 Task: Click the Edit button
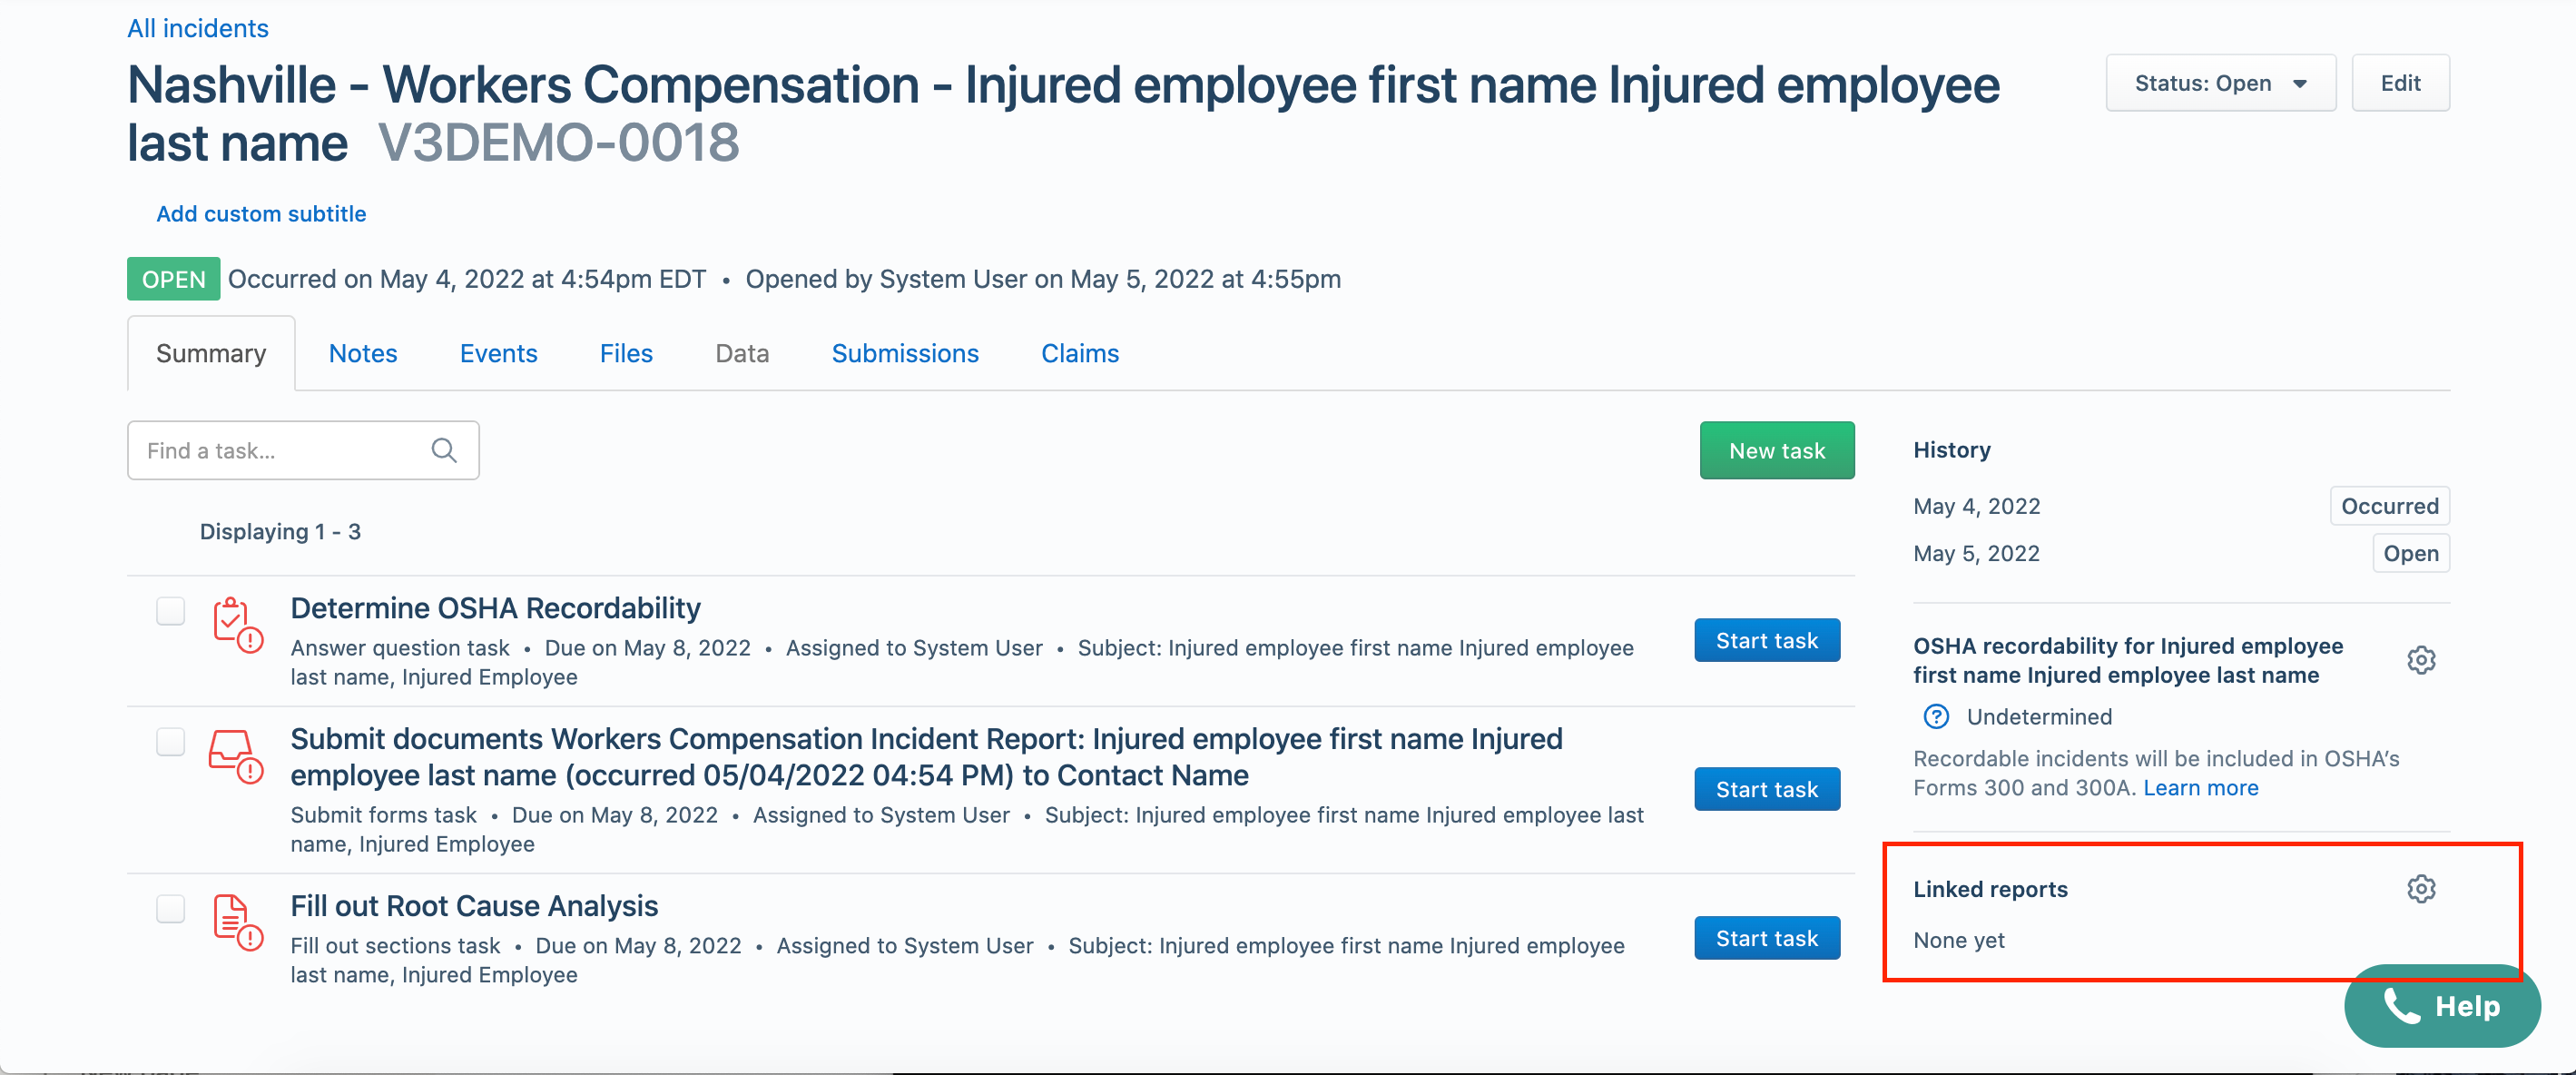[x=2400, y=83]
